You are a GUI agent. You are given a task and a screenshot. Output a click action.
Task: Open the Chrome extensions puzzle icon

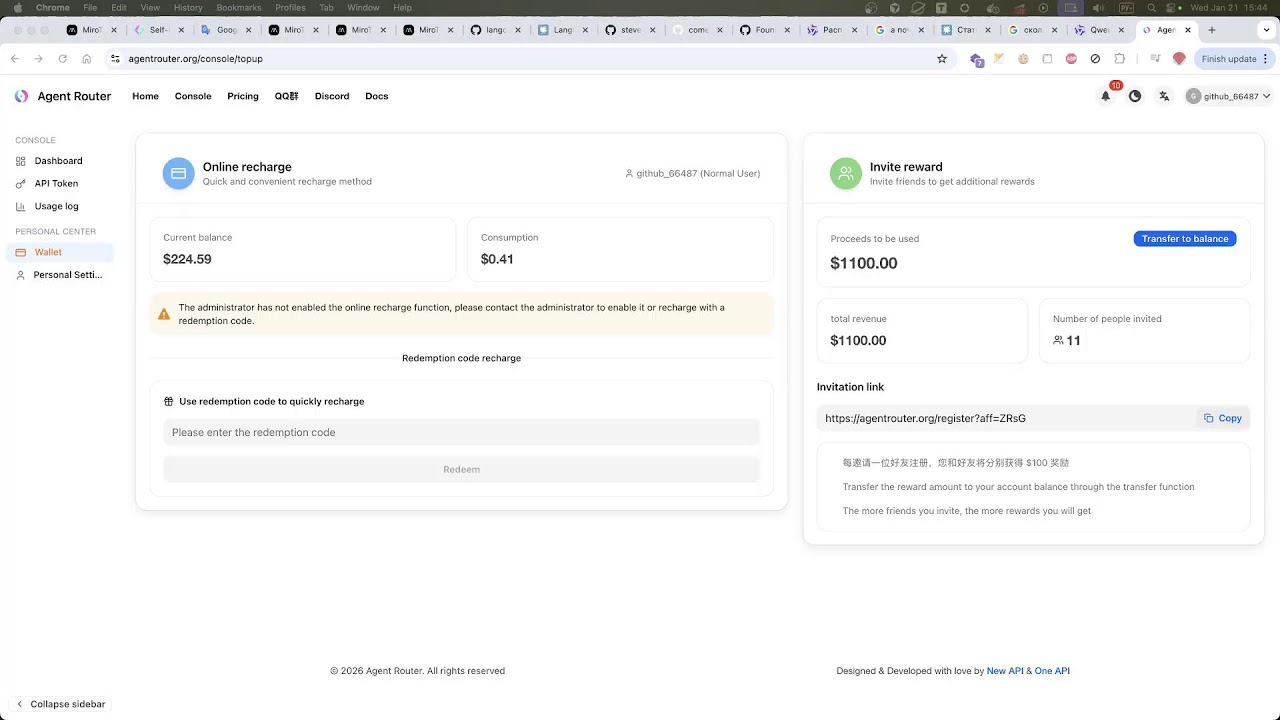click(1119, 59)
